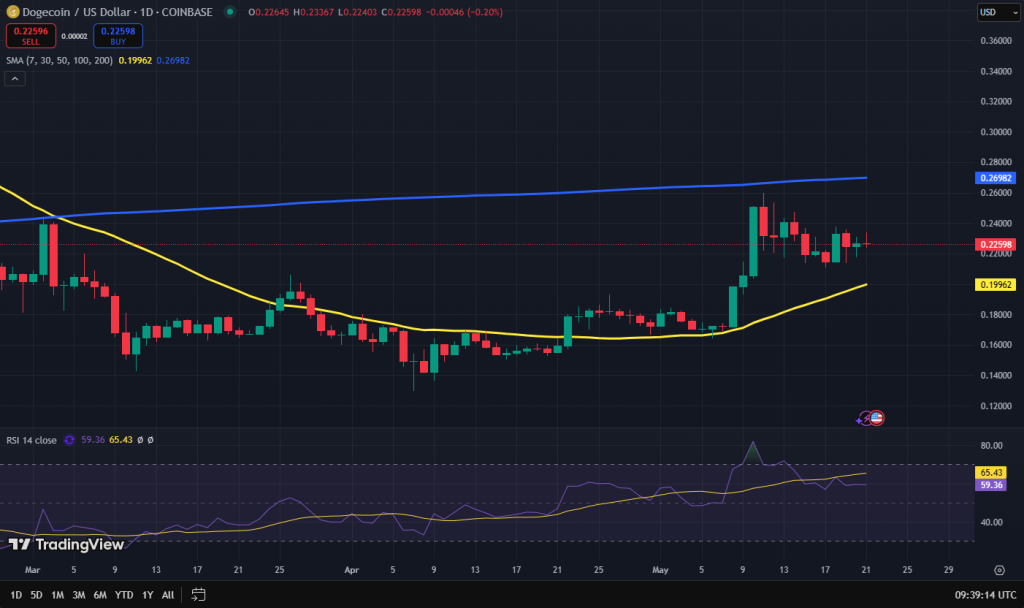Click the -0.00046 (-0.20%) change text

tap(464, 12)
